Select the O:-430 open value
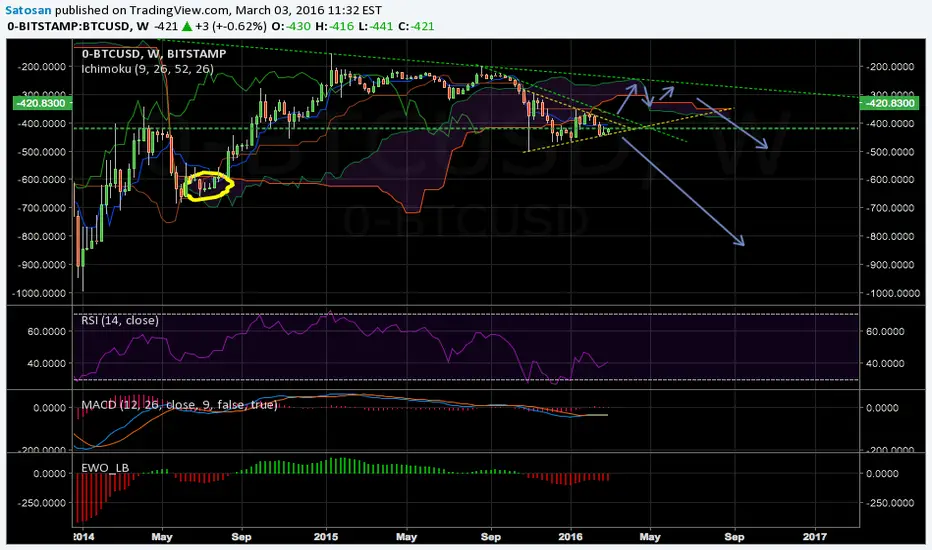Image resolution: width=932 pixels, height=550 pixels. tap(291, 26)
